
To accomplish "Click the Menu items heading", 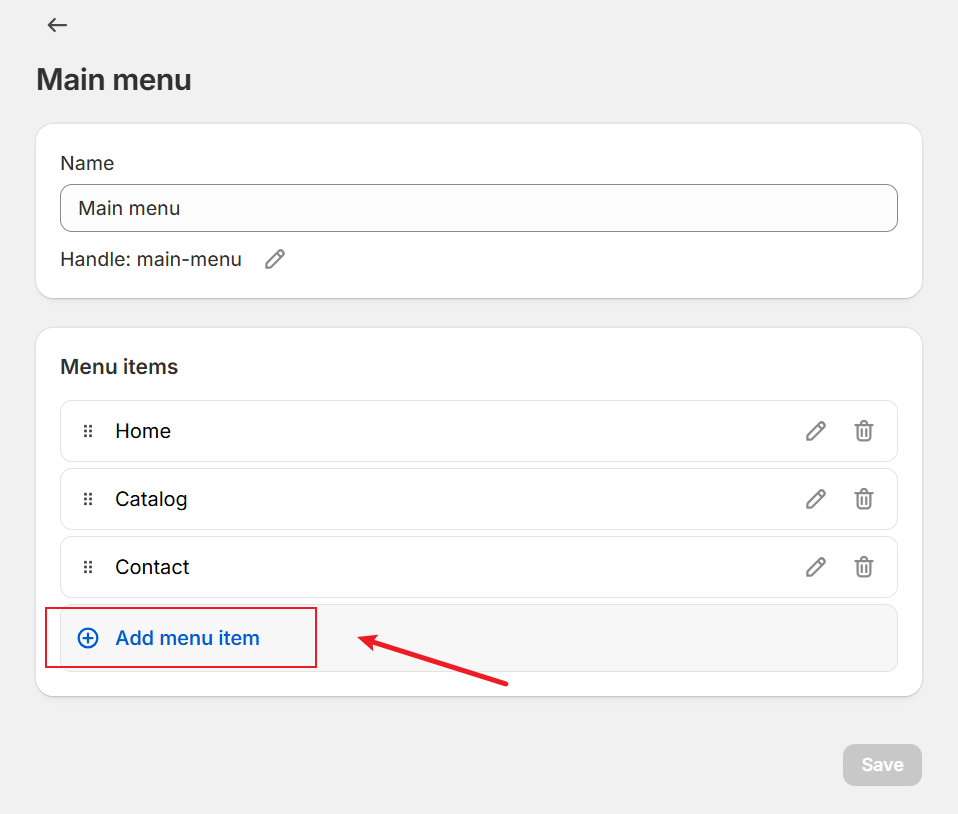I will 119,367.
